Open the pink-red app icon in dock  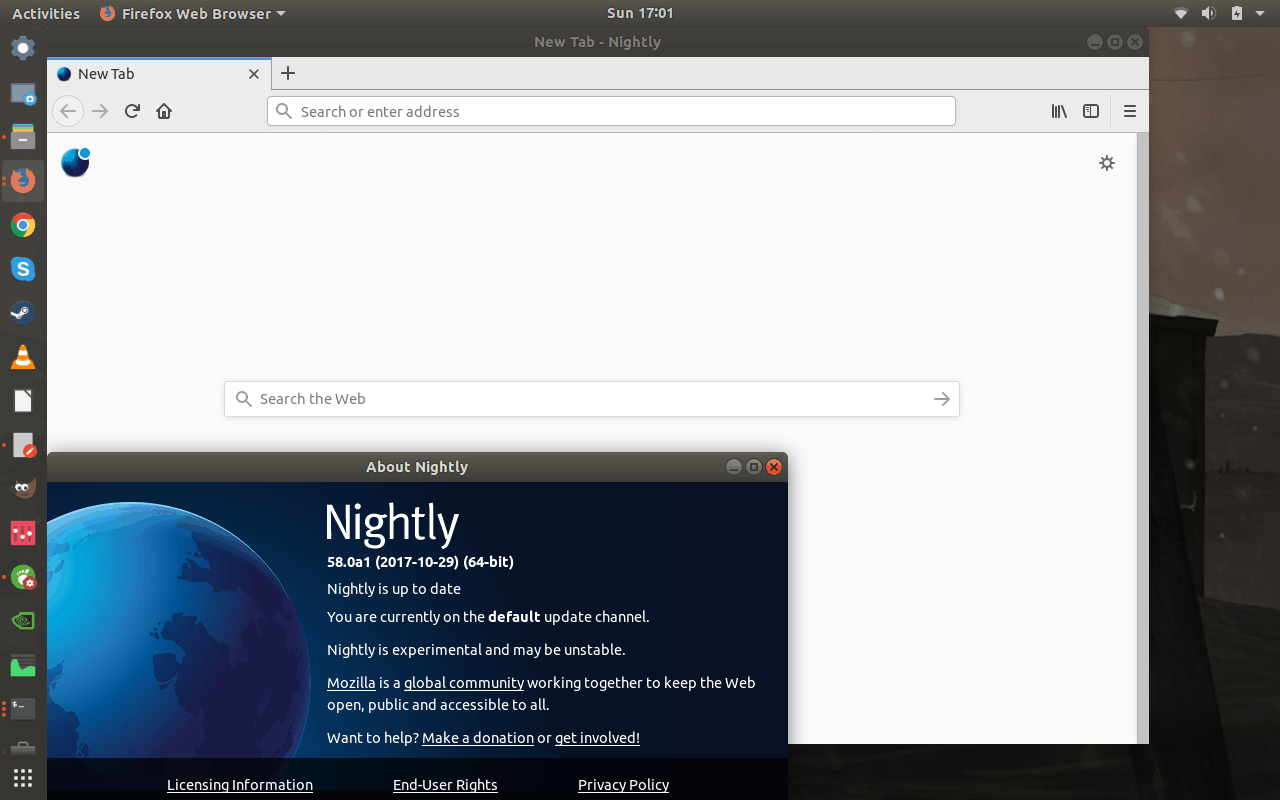tap(23, 533)
